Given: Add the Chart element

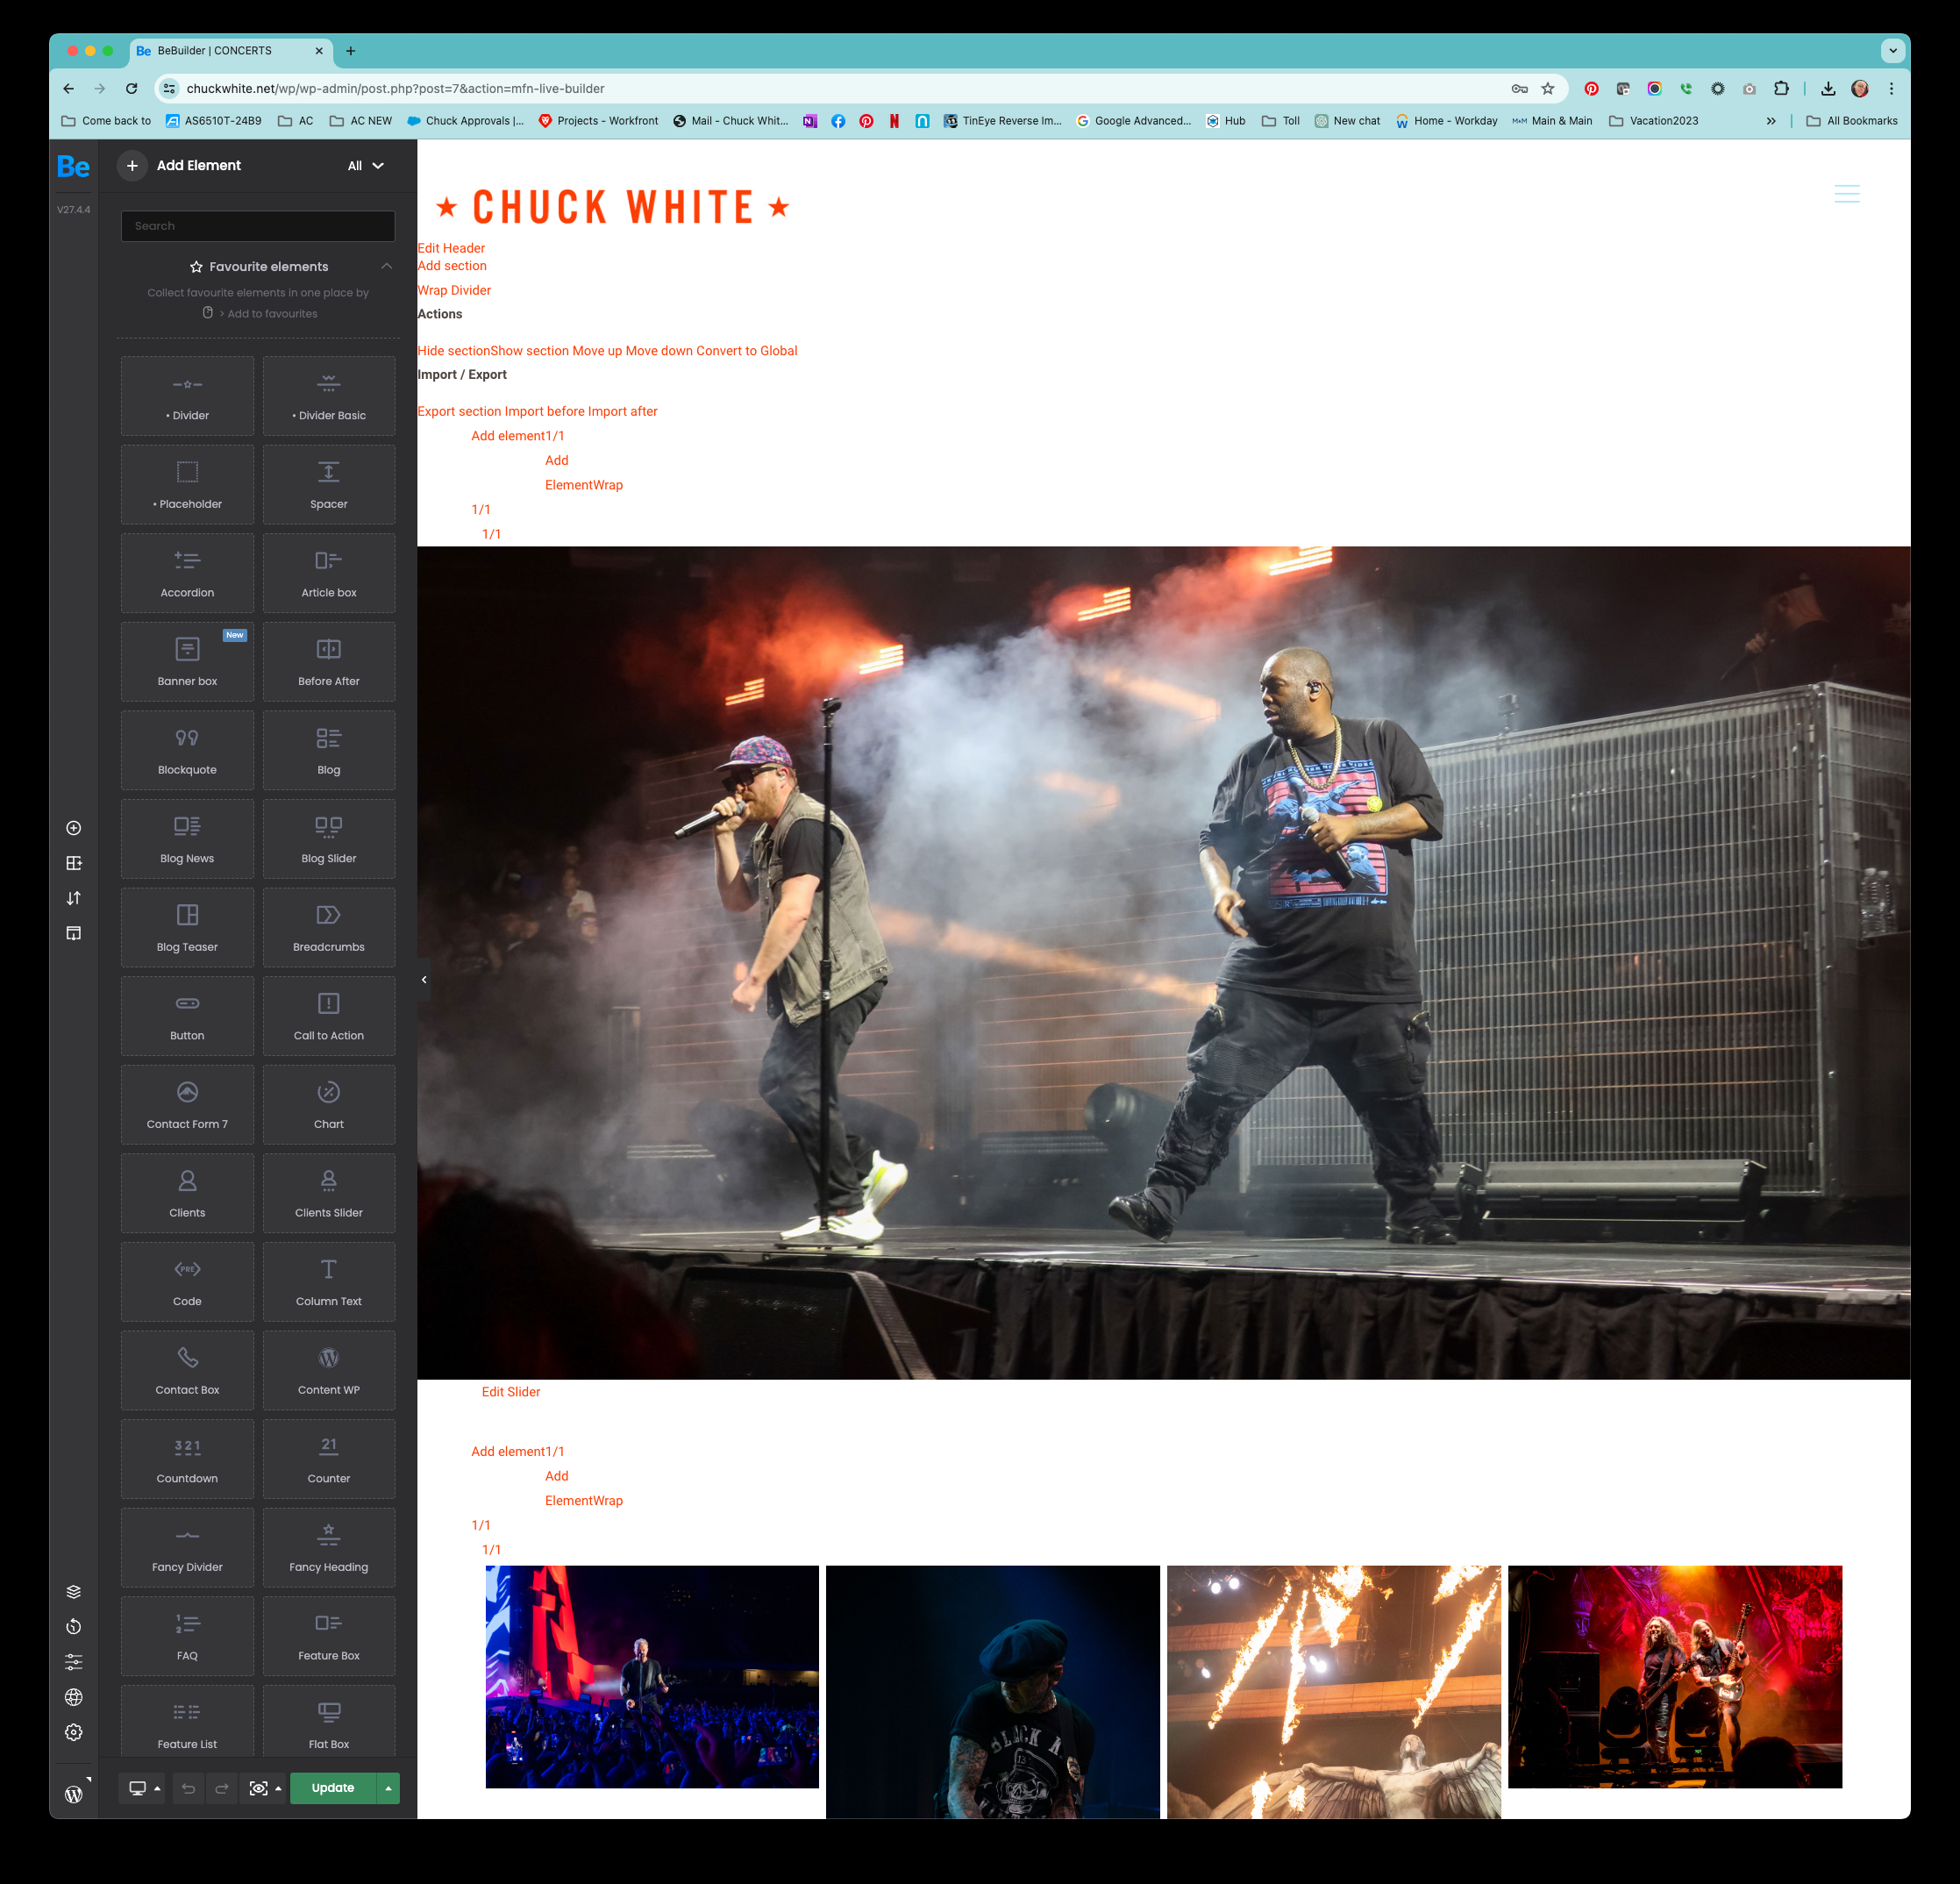Looking at the screenshot, I should coord(329,1105).
